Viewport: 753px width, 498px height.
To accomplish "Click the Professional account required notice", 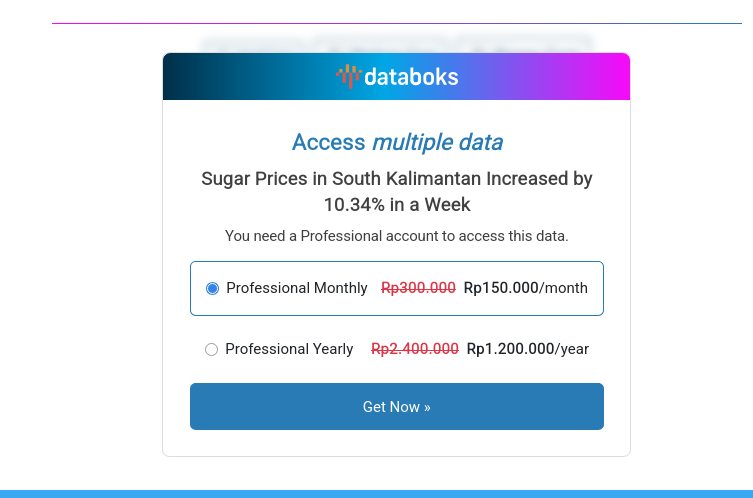I will click(x=397, y=236).
